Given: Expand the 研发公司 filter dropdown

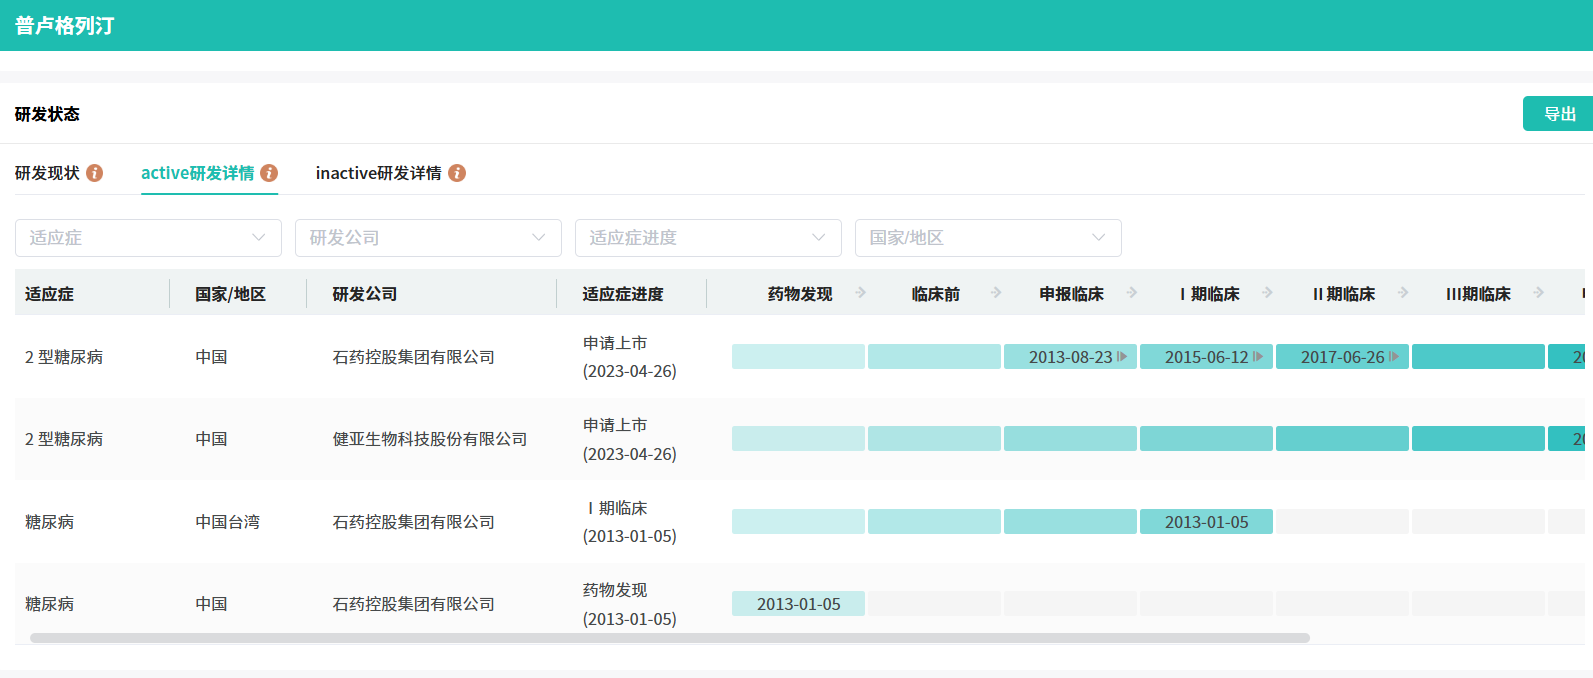Looking at the screenshot, I should point(428,238).
